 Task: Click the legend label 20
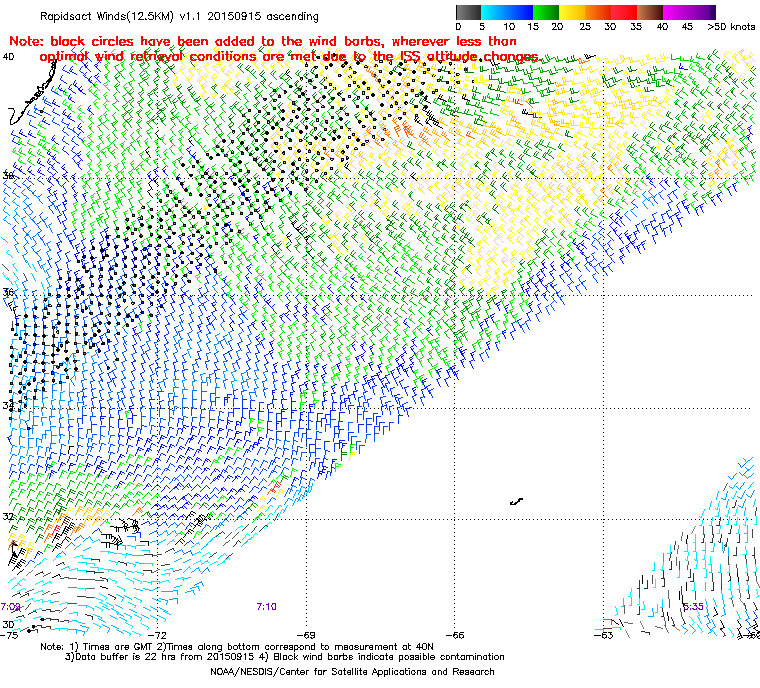point(557,27)
